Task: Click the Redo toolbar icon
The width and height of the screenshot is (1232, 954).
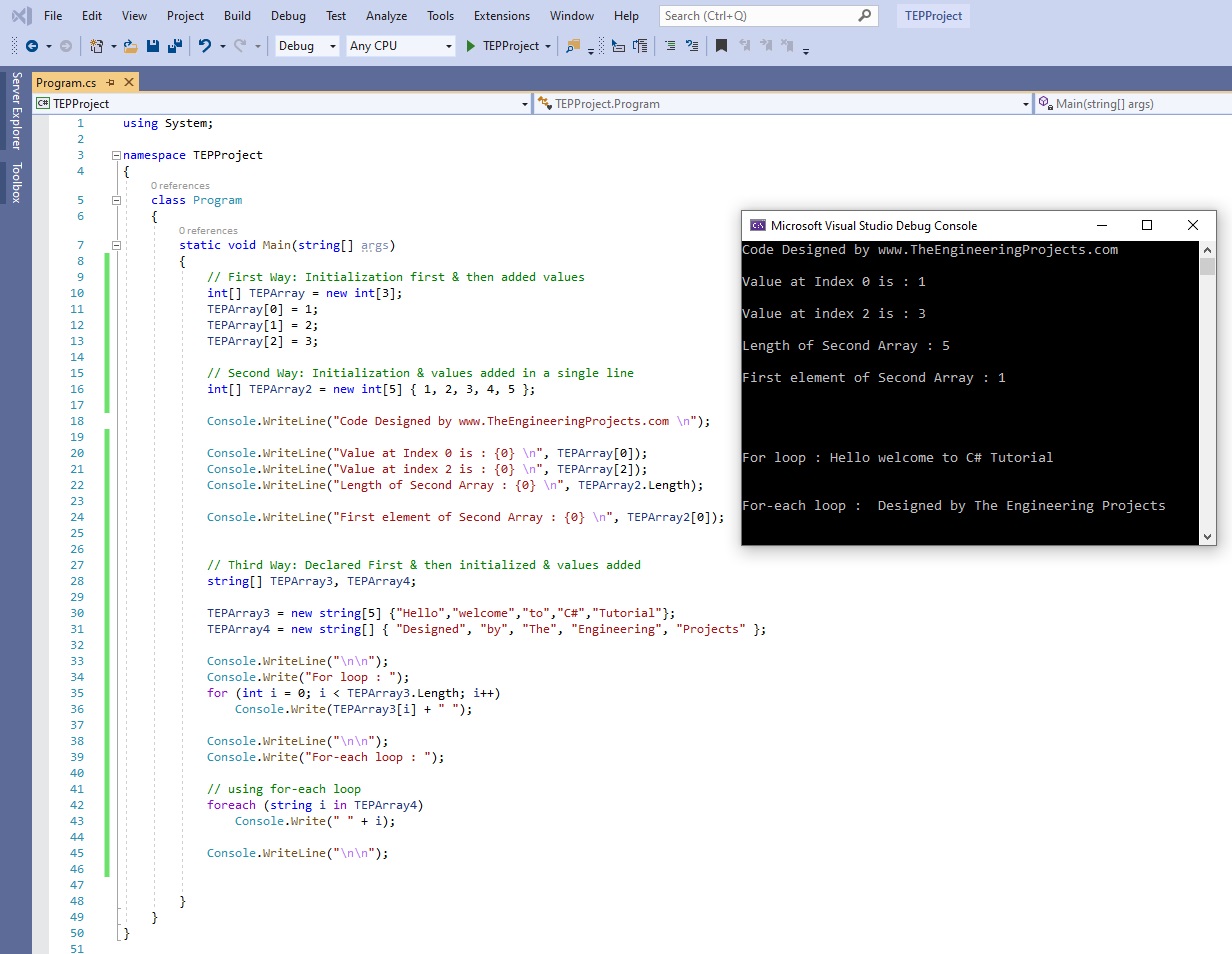Action: point(239,46)
